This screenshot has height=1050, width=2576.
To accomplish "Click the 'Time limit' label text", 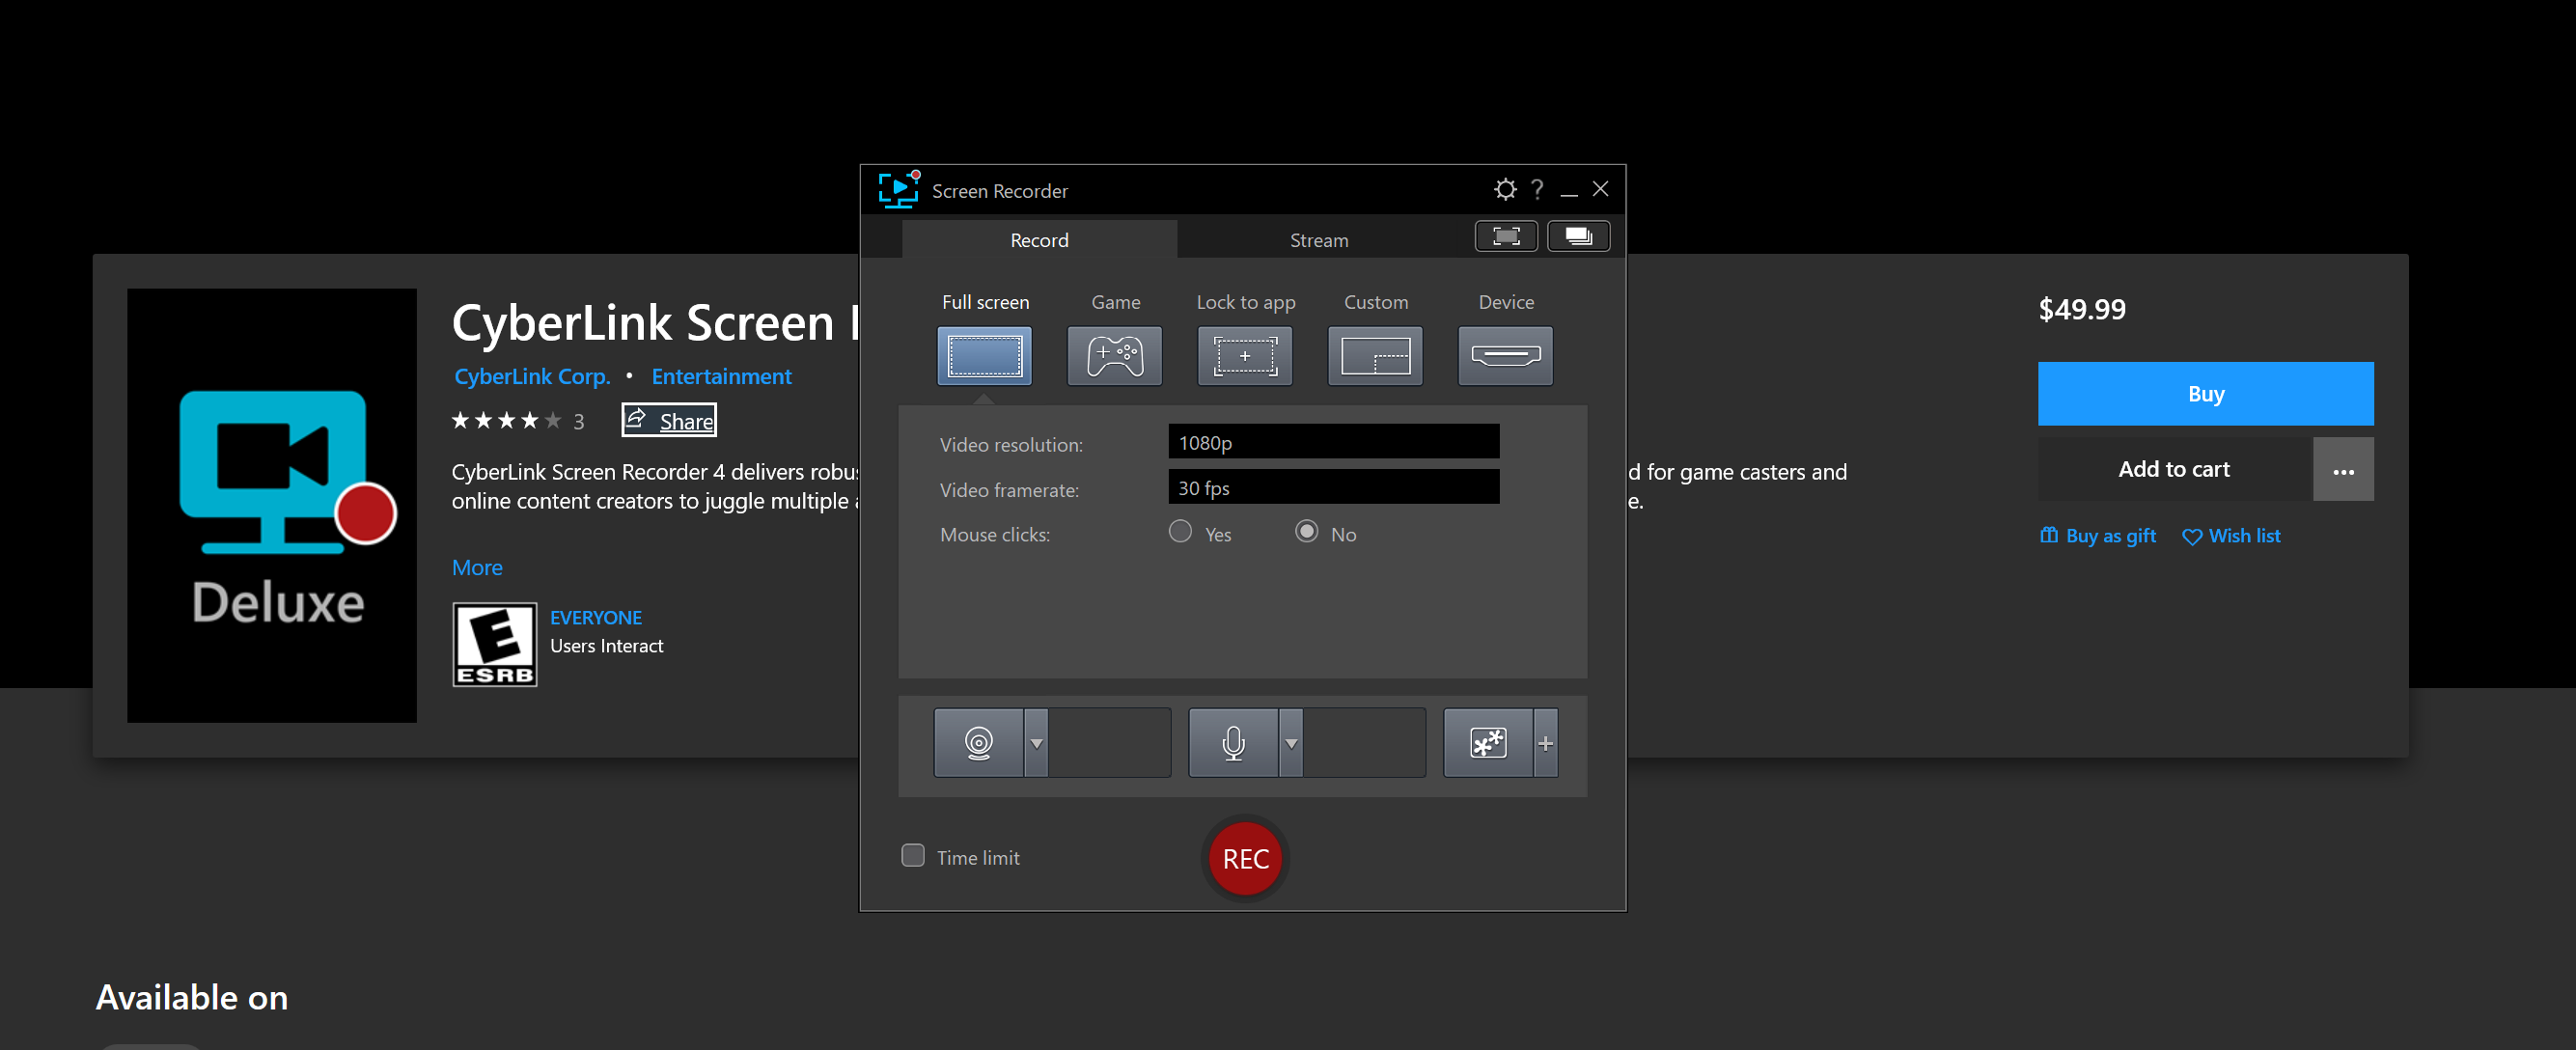I will point(978,857).
